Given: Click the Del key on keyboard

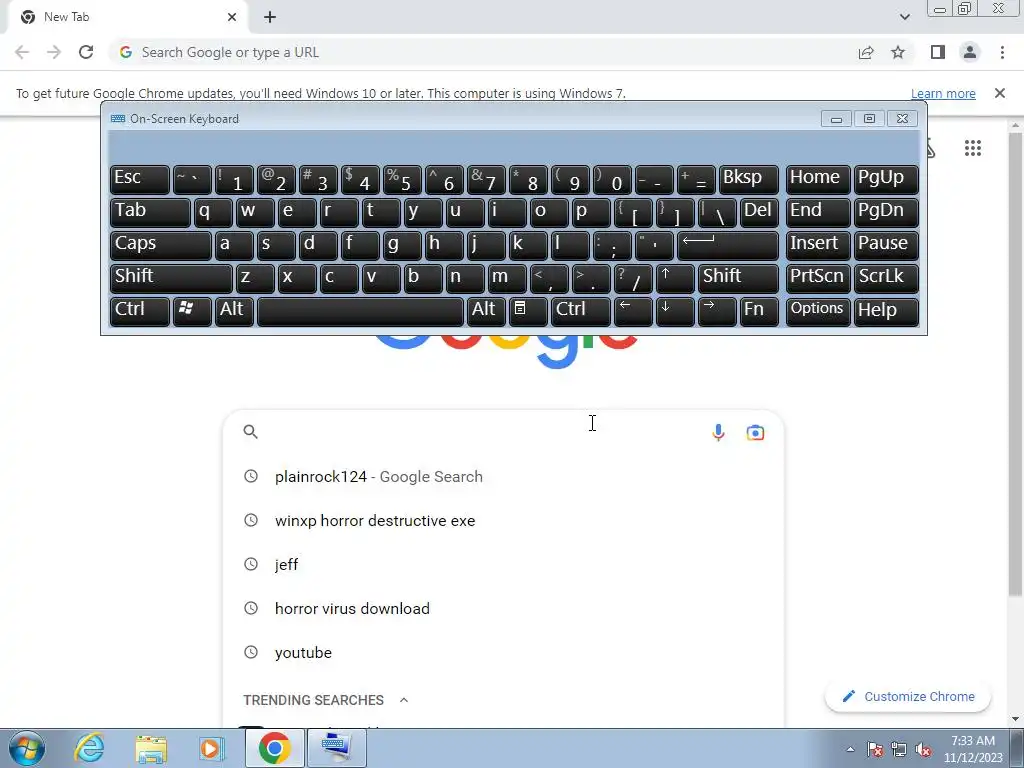Looking at the screenshot, I should point(759,212).
